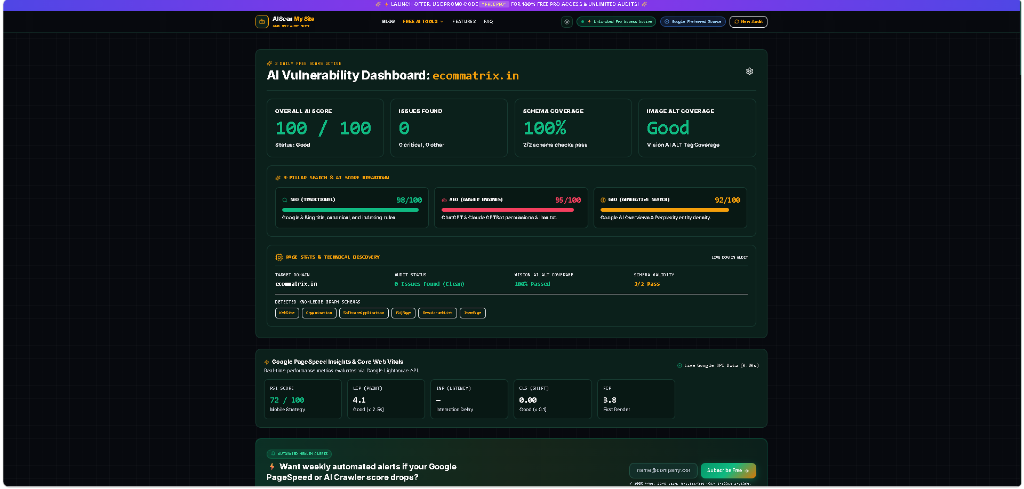
Task: Click the promo code badge in top banner
Action: (495, 4)
